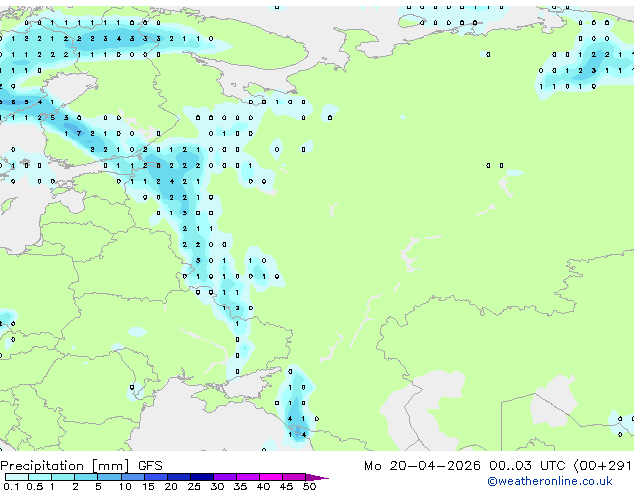Select the 30–35 mm purple legend swatch

click(x=224, y=477)
